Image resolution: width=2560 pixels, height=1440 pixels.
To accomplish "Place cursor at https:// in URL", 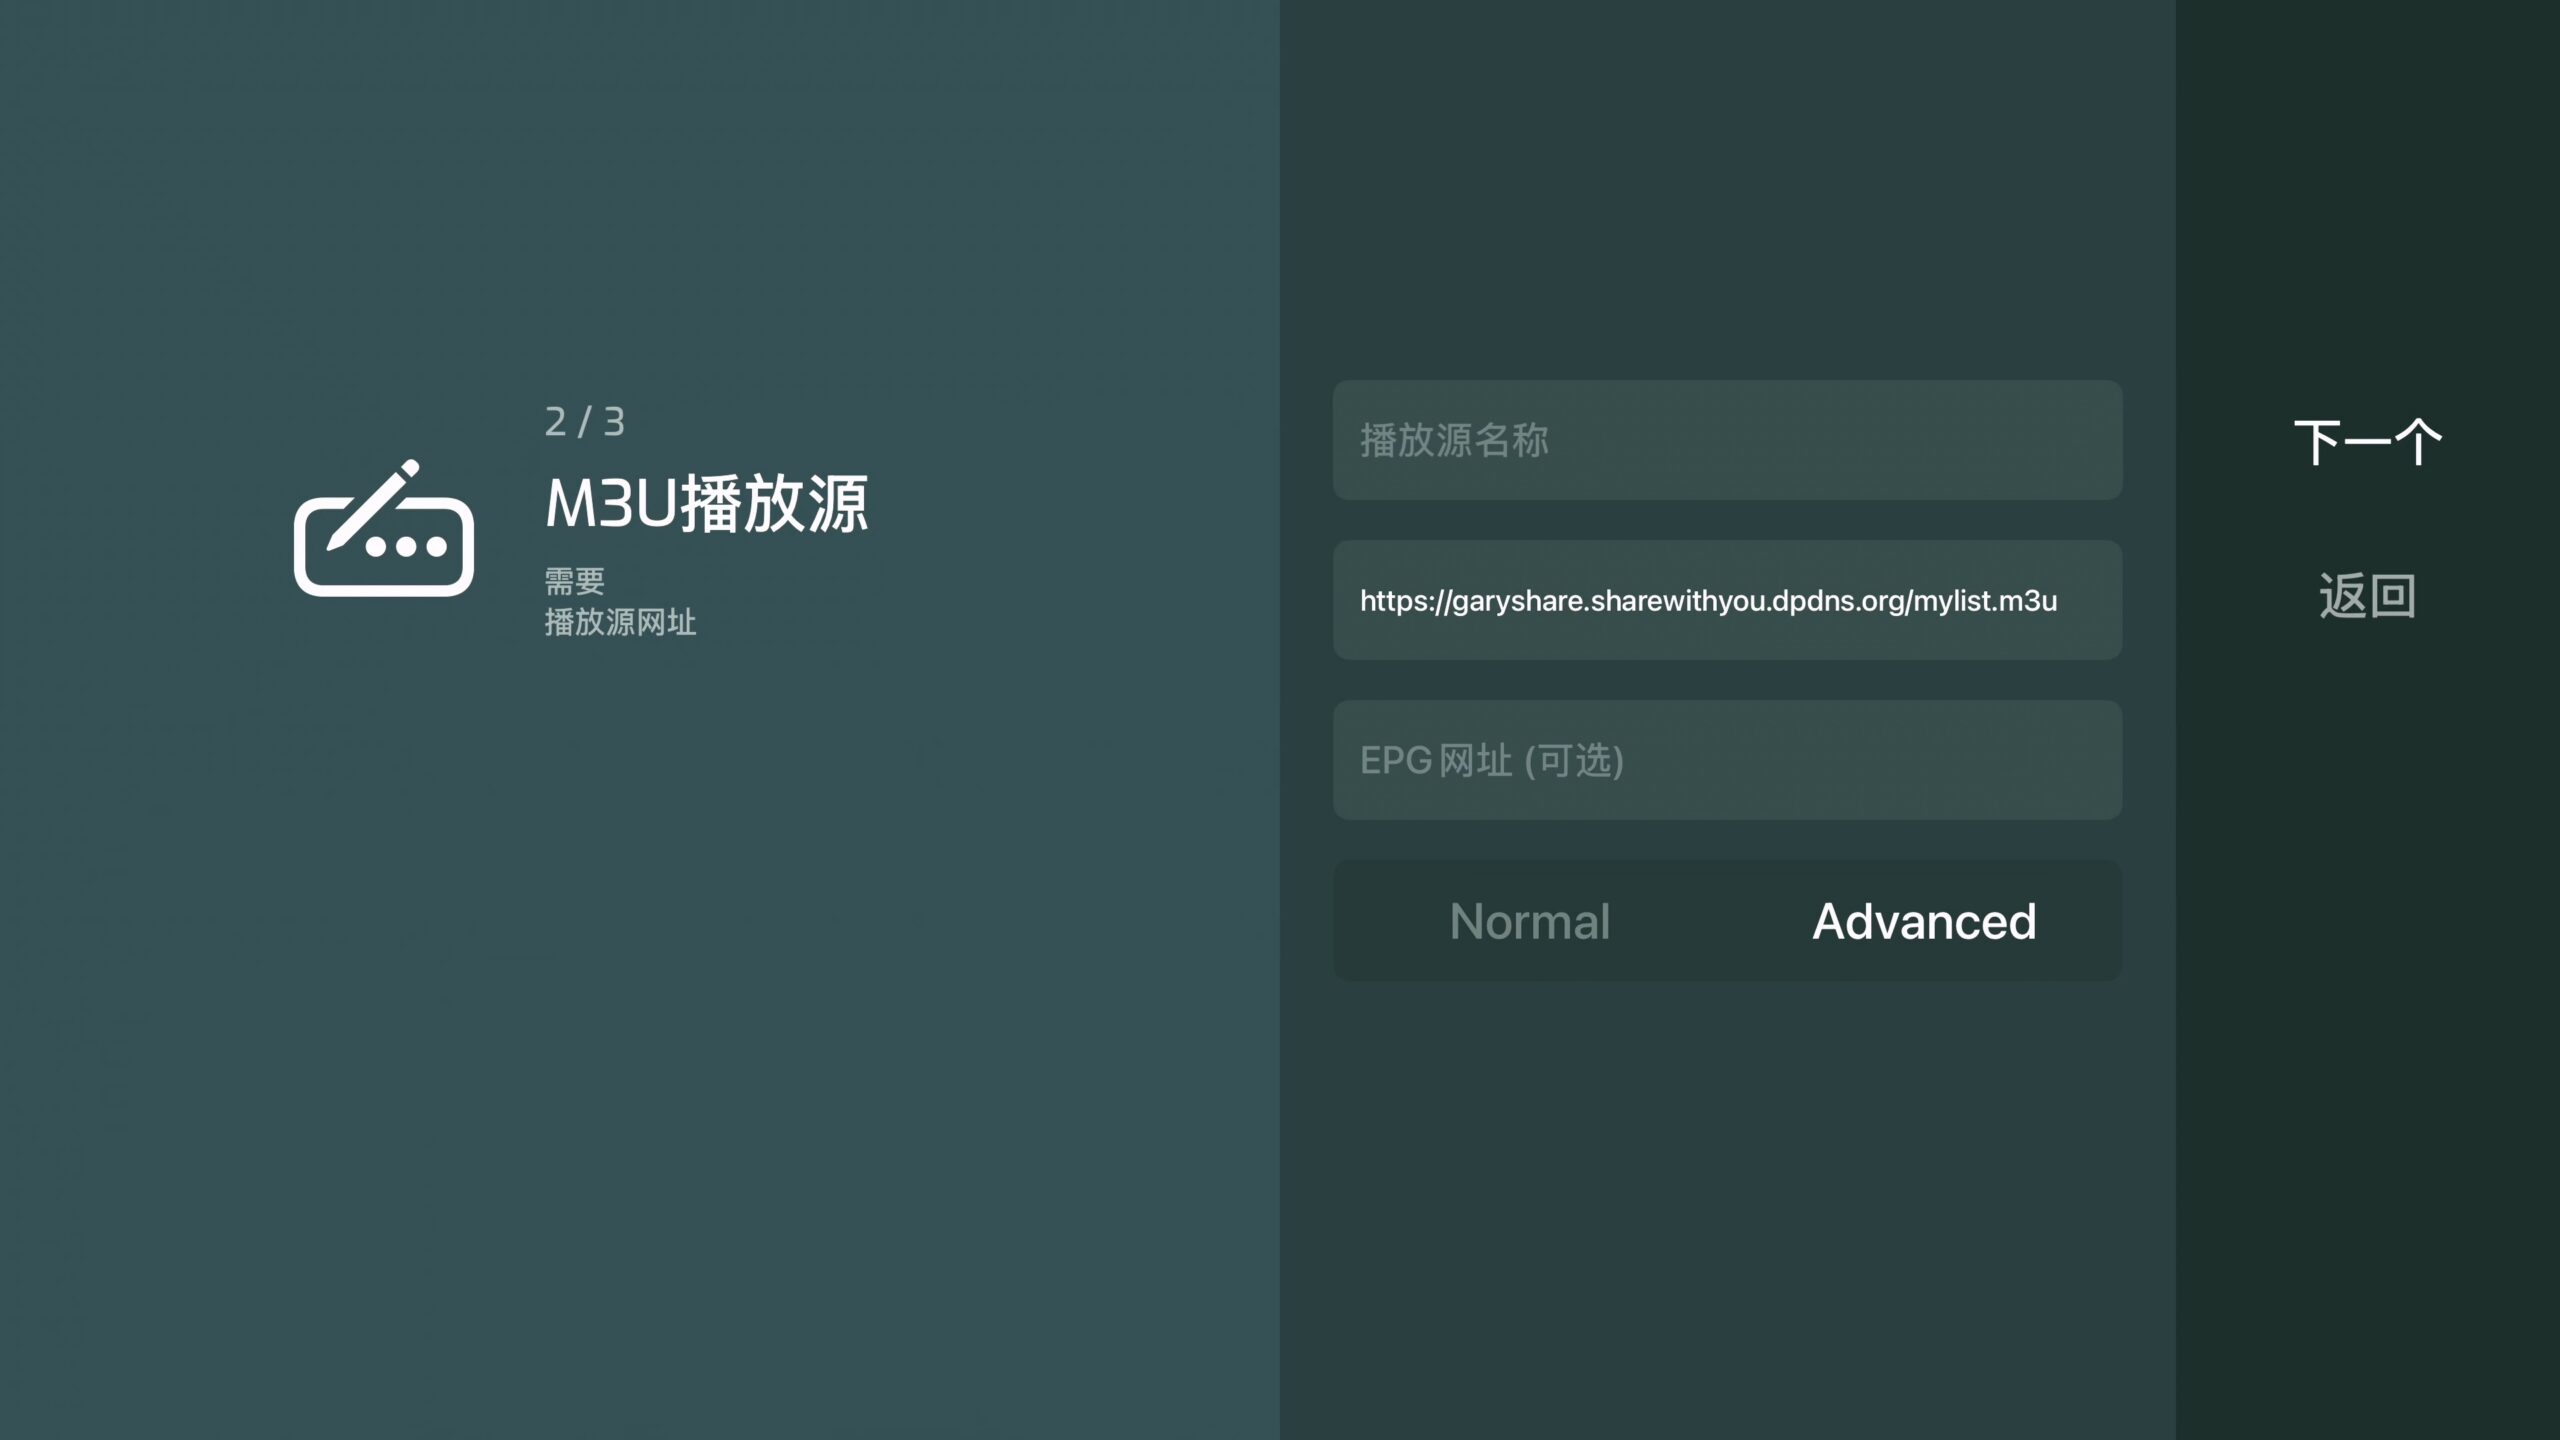I will click(x=1404, y=601).
